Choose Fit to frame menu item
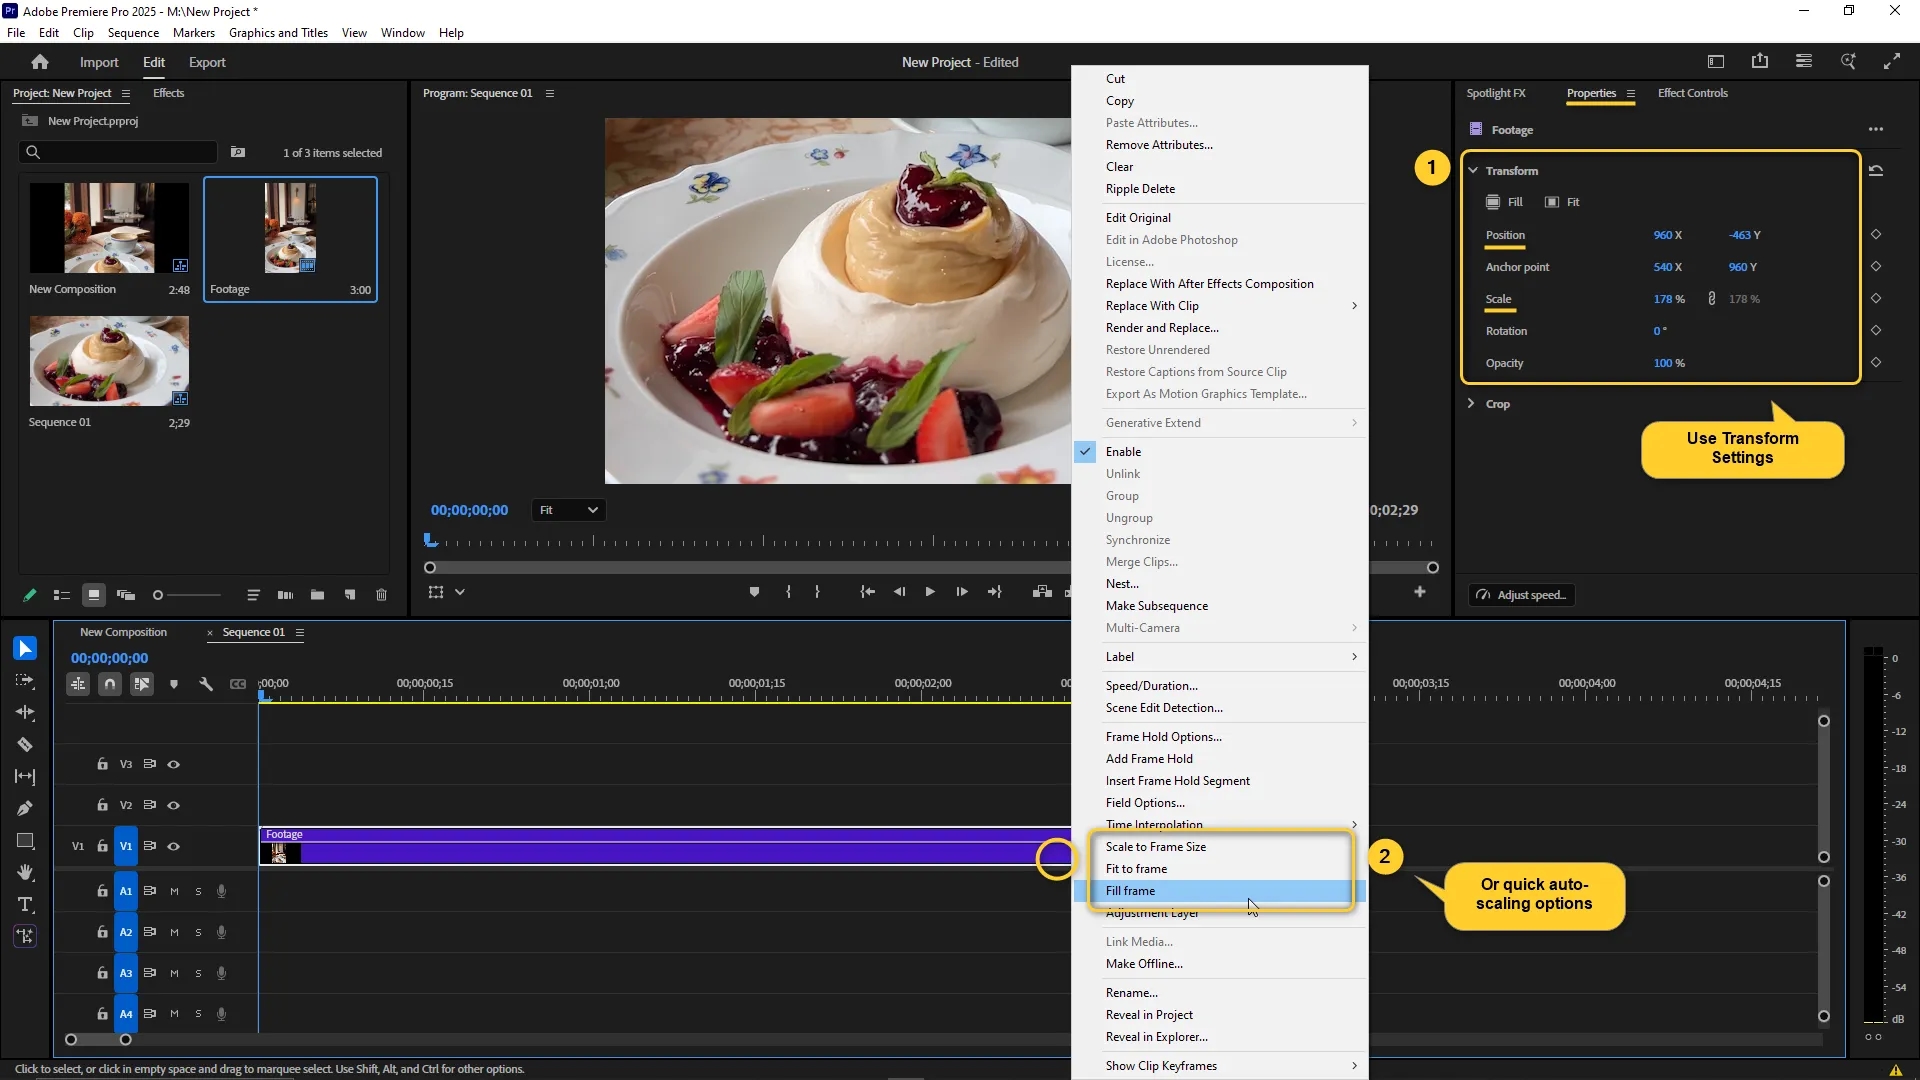Viewport: 1920px width, 1080px height. coord(1220,869)
